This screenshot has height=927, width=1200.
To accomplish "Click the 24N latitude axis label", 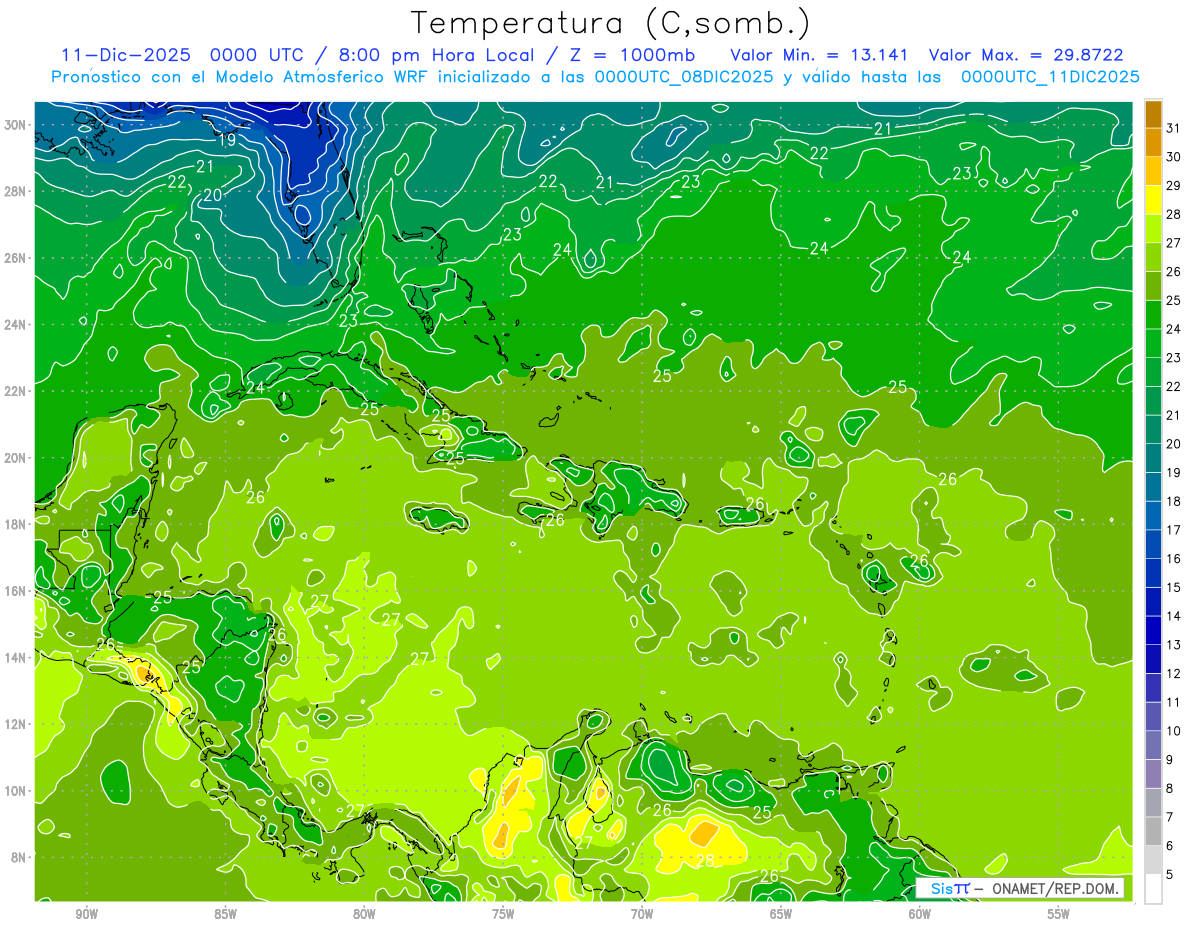I will tap(16, 325).
